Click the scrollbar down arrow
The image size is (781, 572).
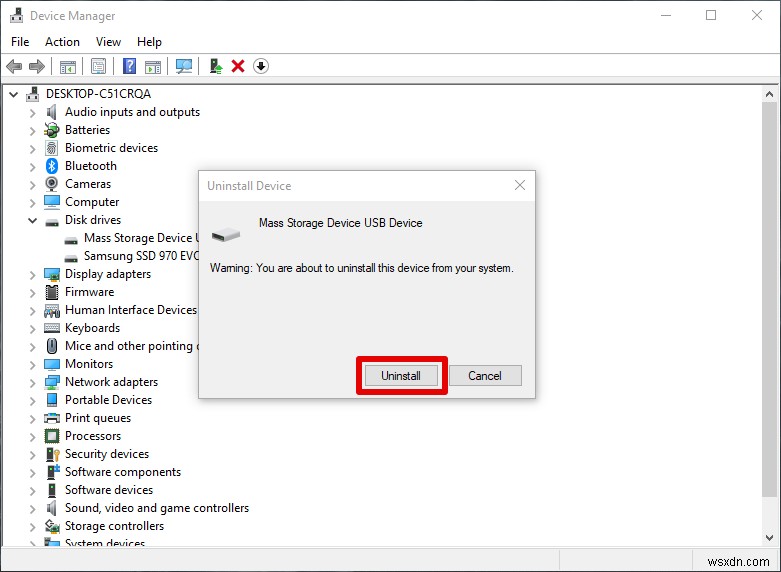coord(769,538)
